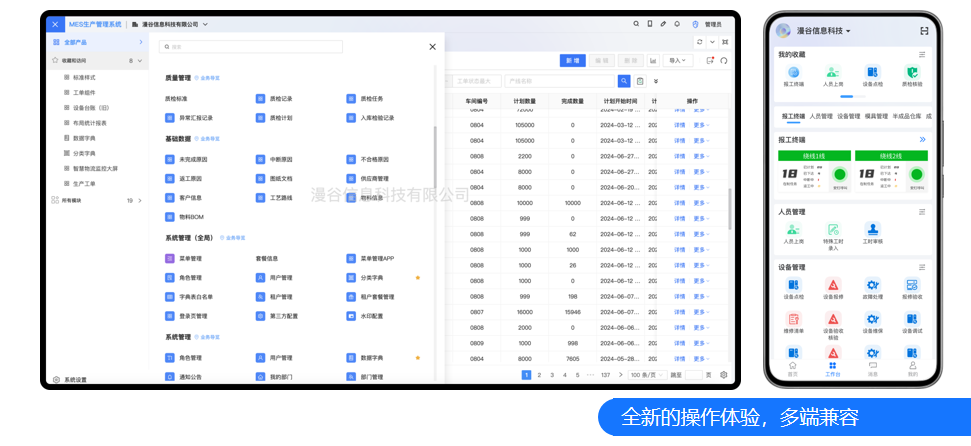This screenshot has width=971, height=446.
Task: Tap the scan icon in the phone header
Action: 924,31
